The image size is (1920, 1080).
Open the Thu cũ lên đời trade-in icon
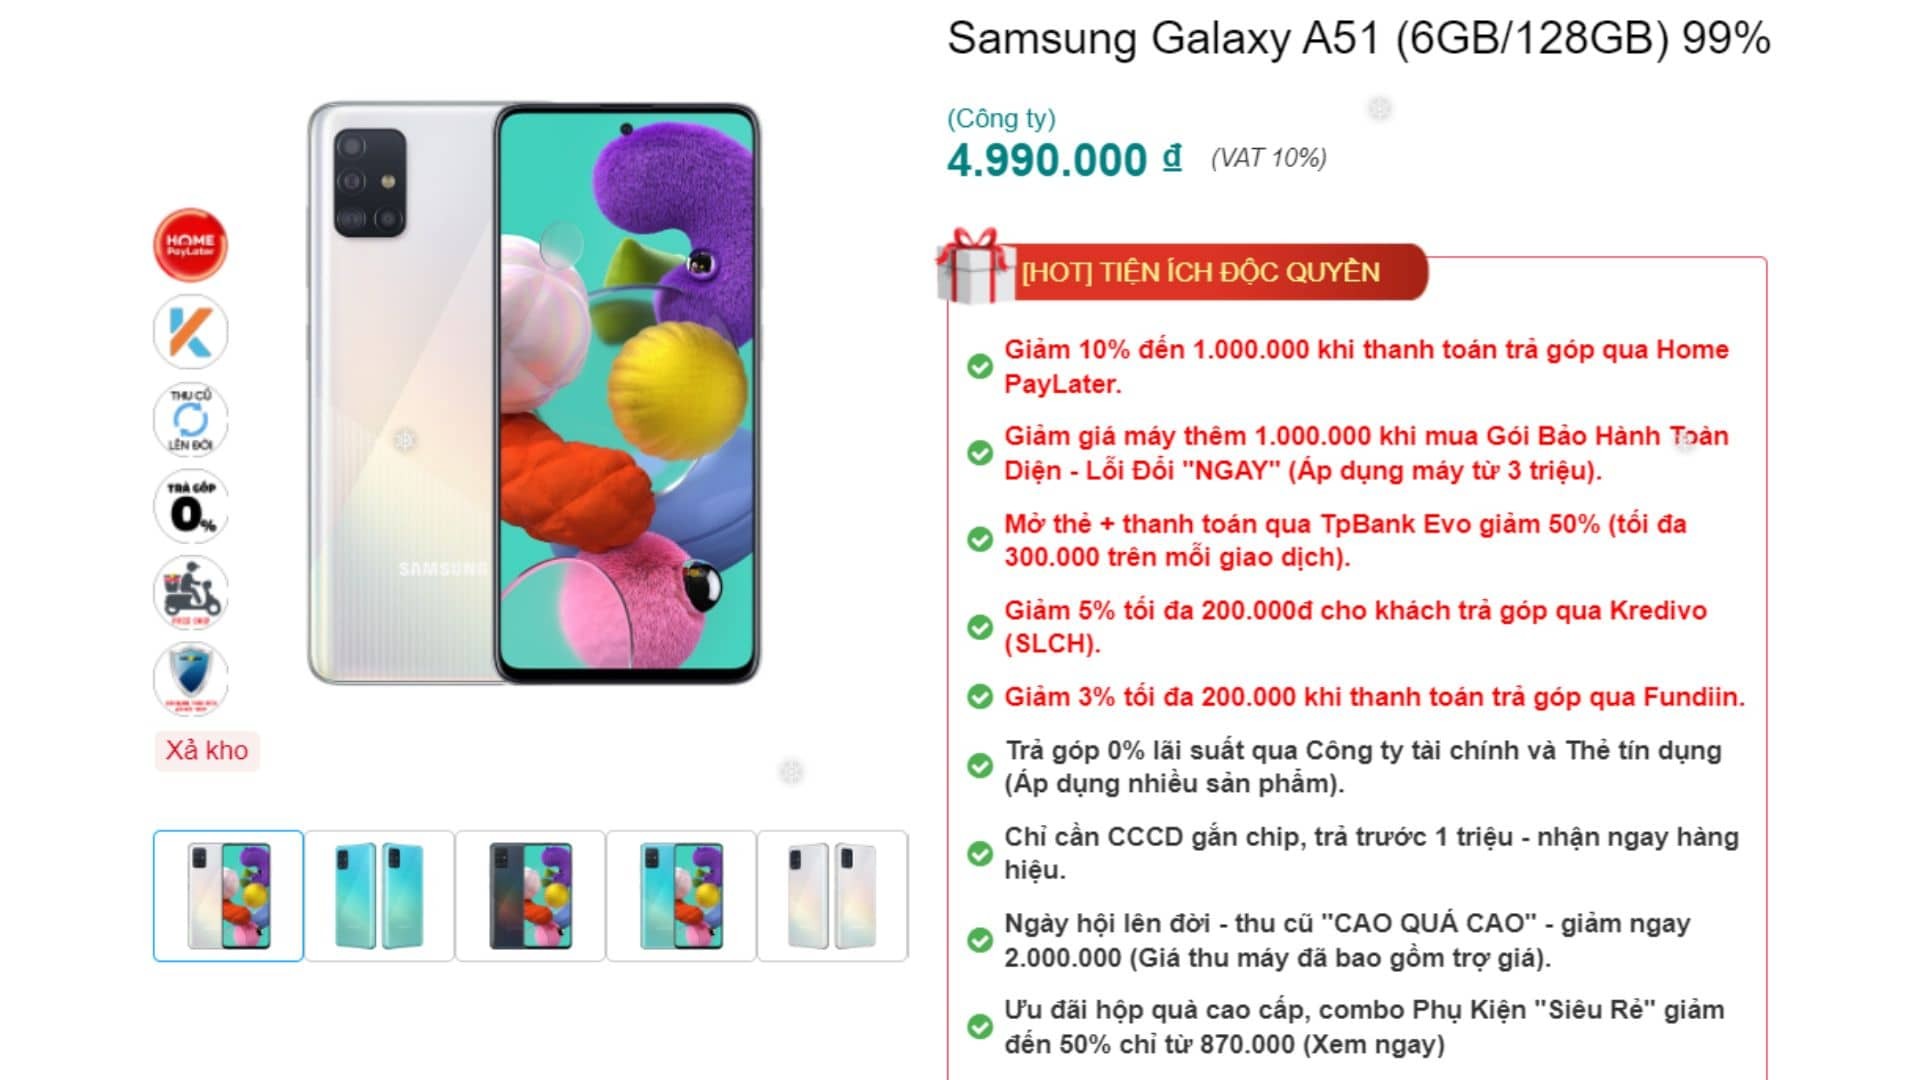click(190, 419)
